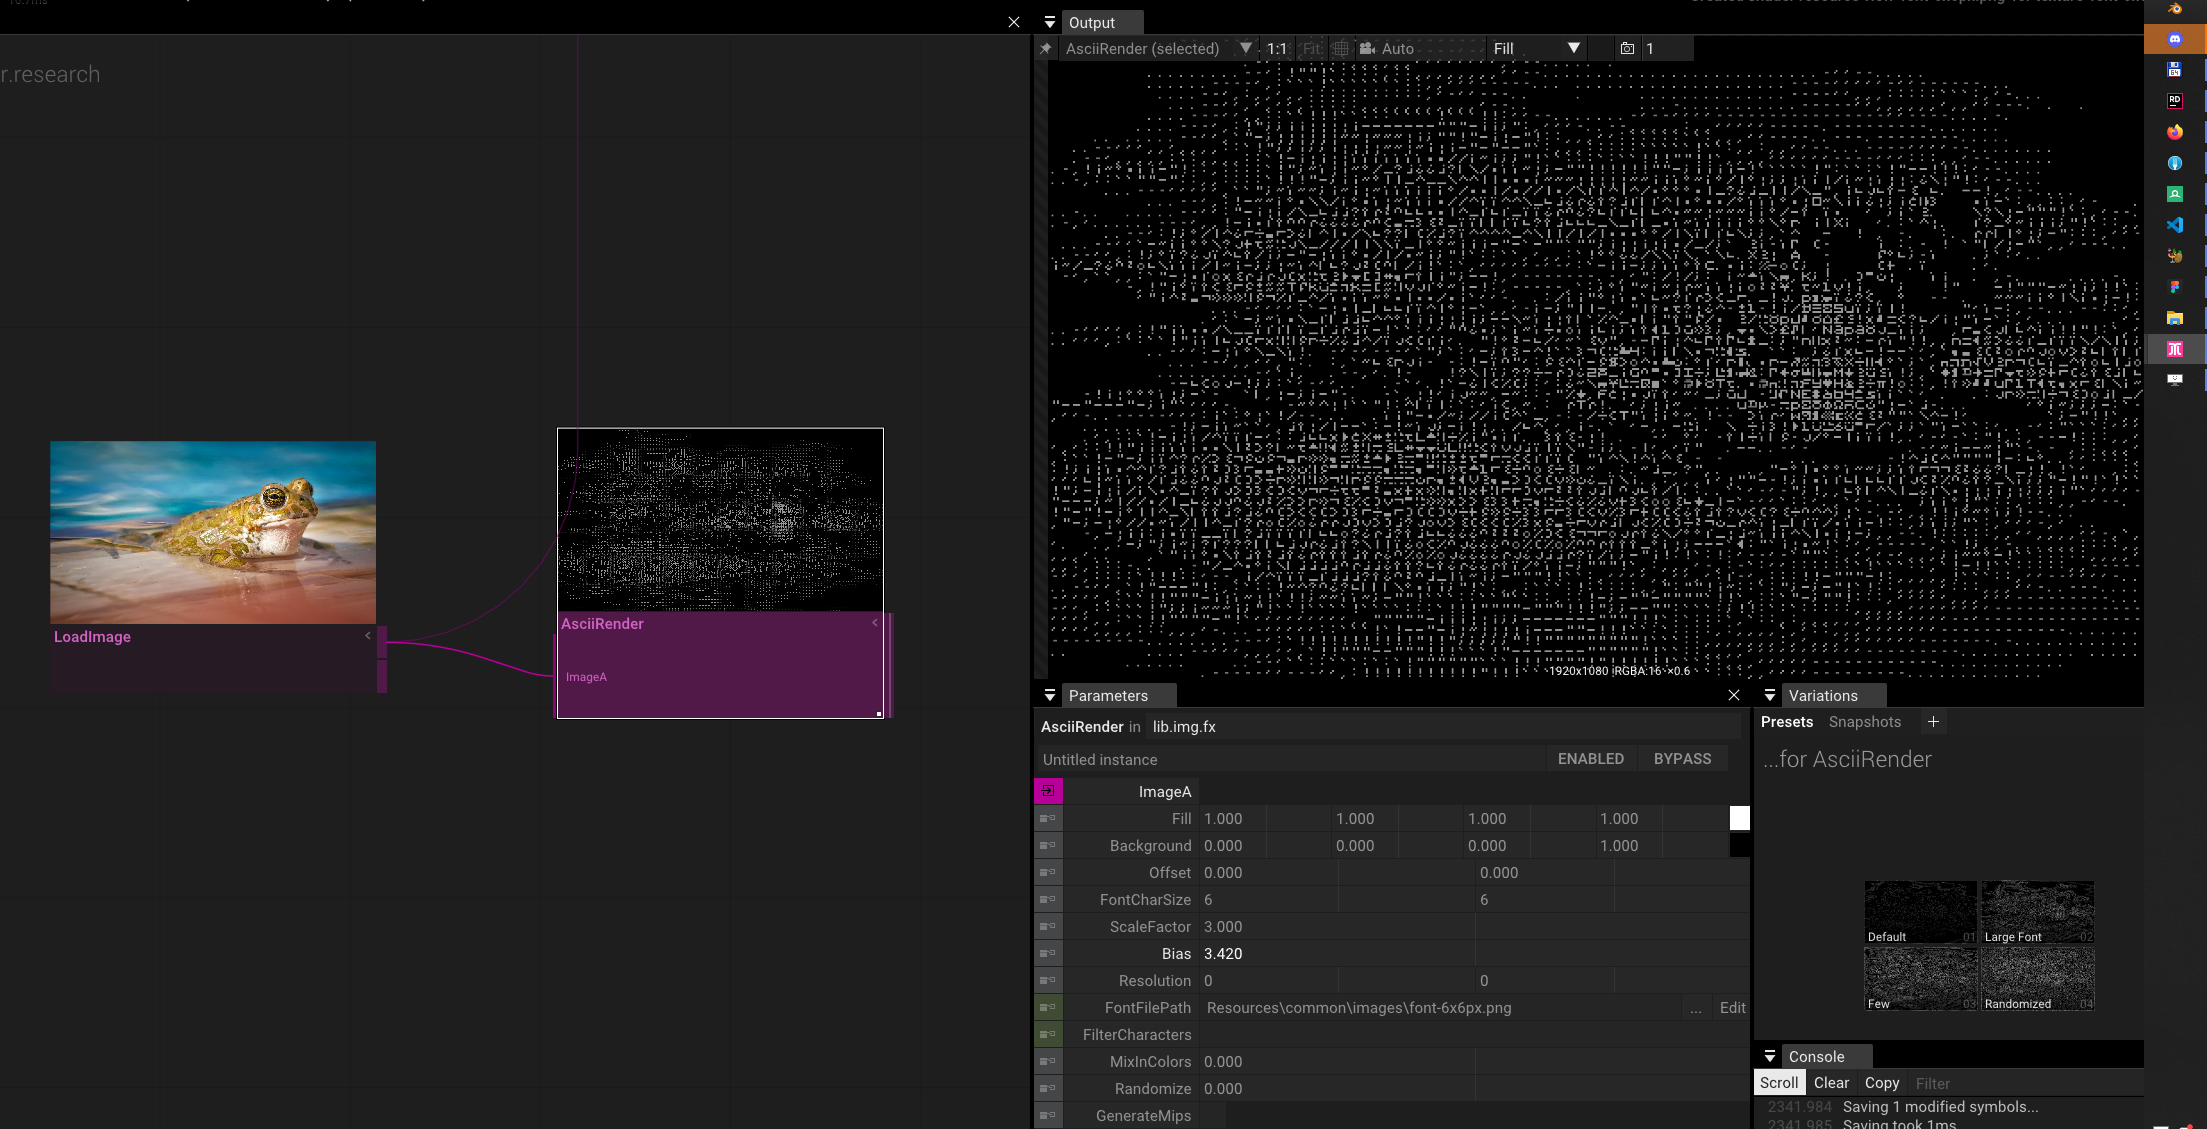Click the ScaleFactor parameter input icon

tap(1048, 926)
